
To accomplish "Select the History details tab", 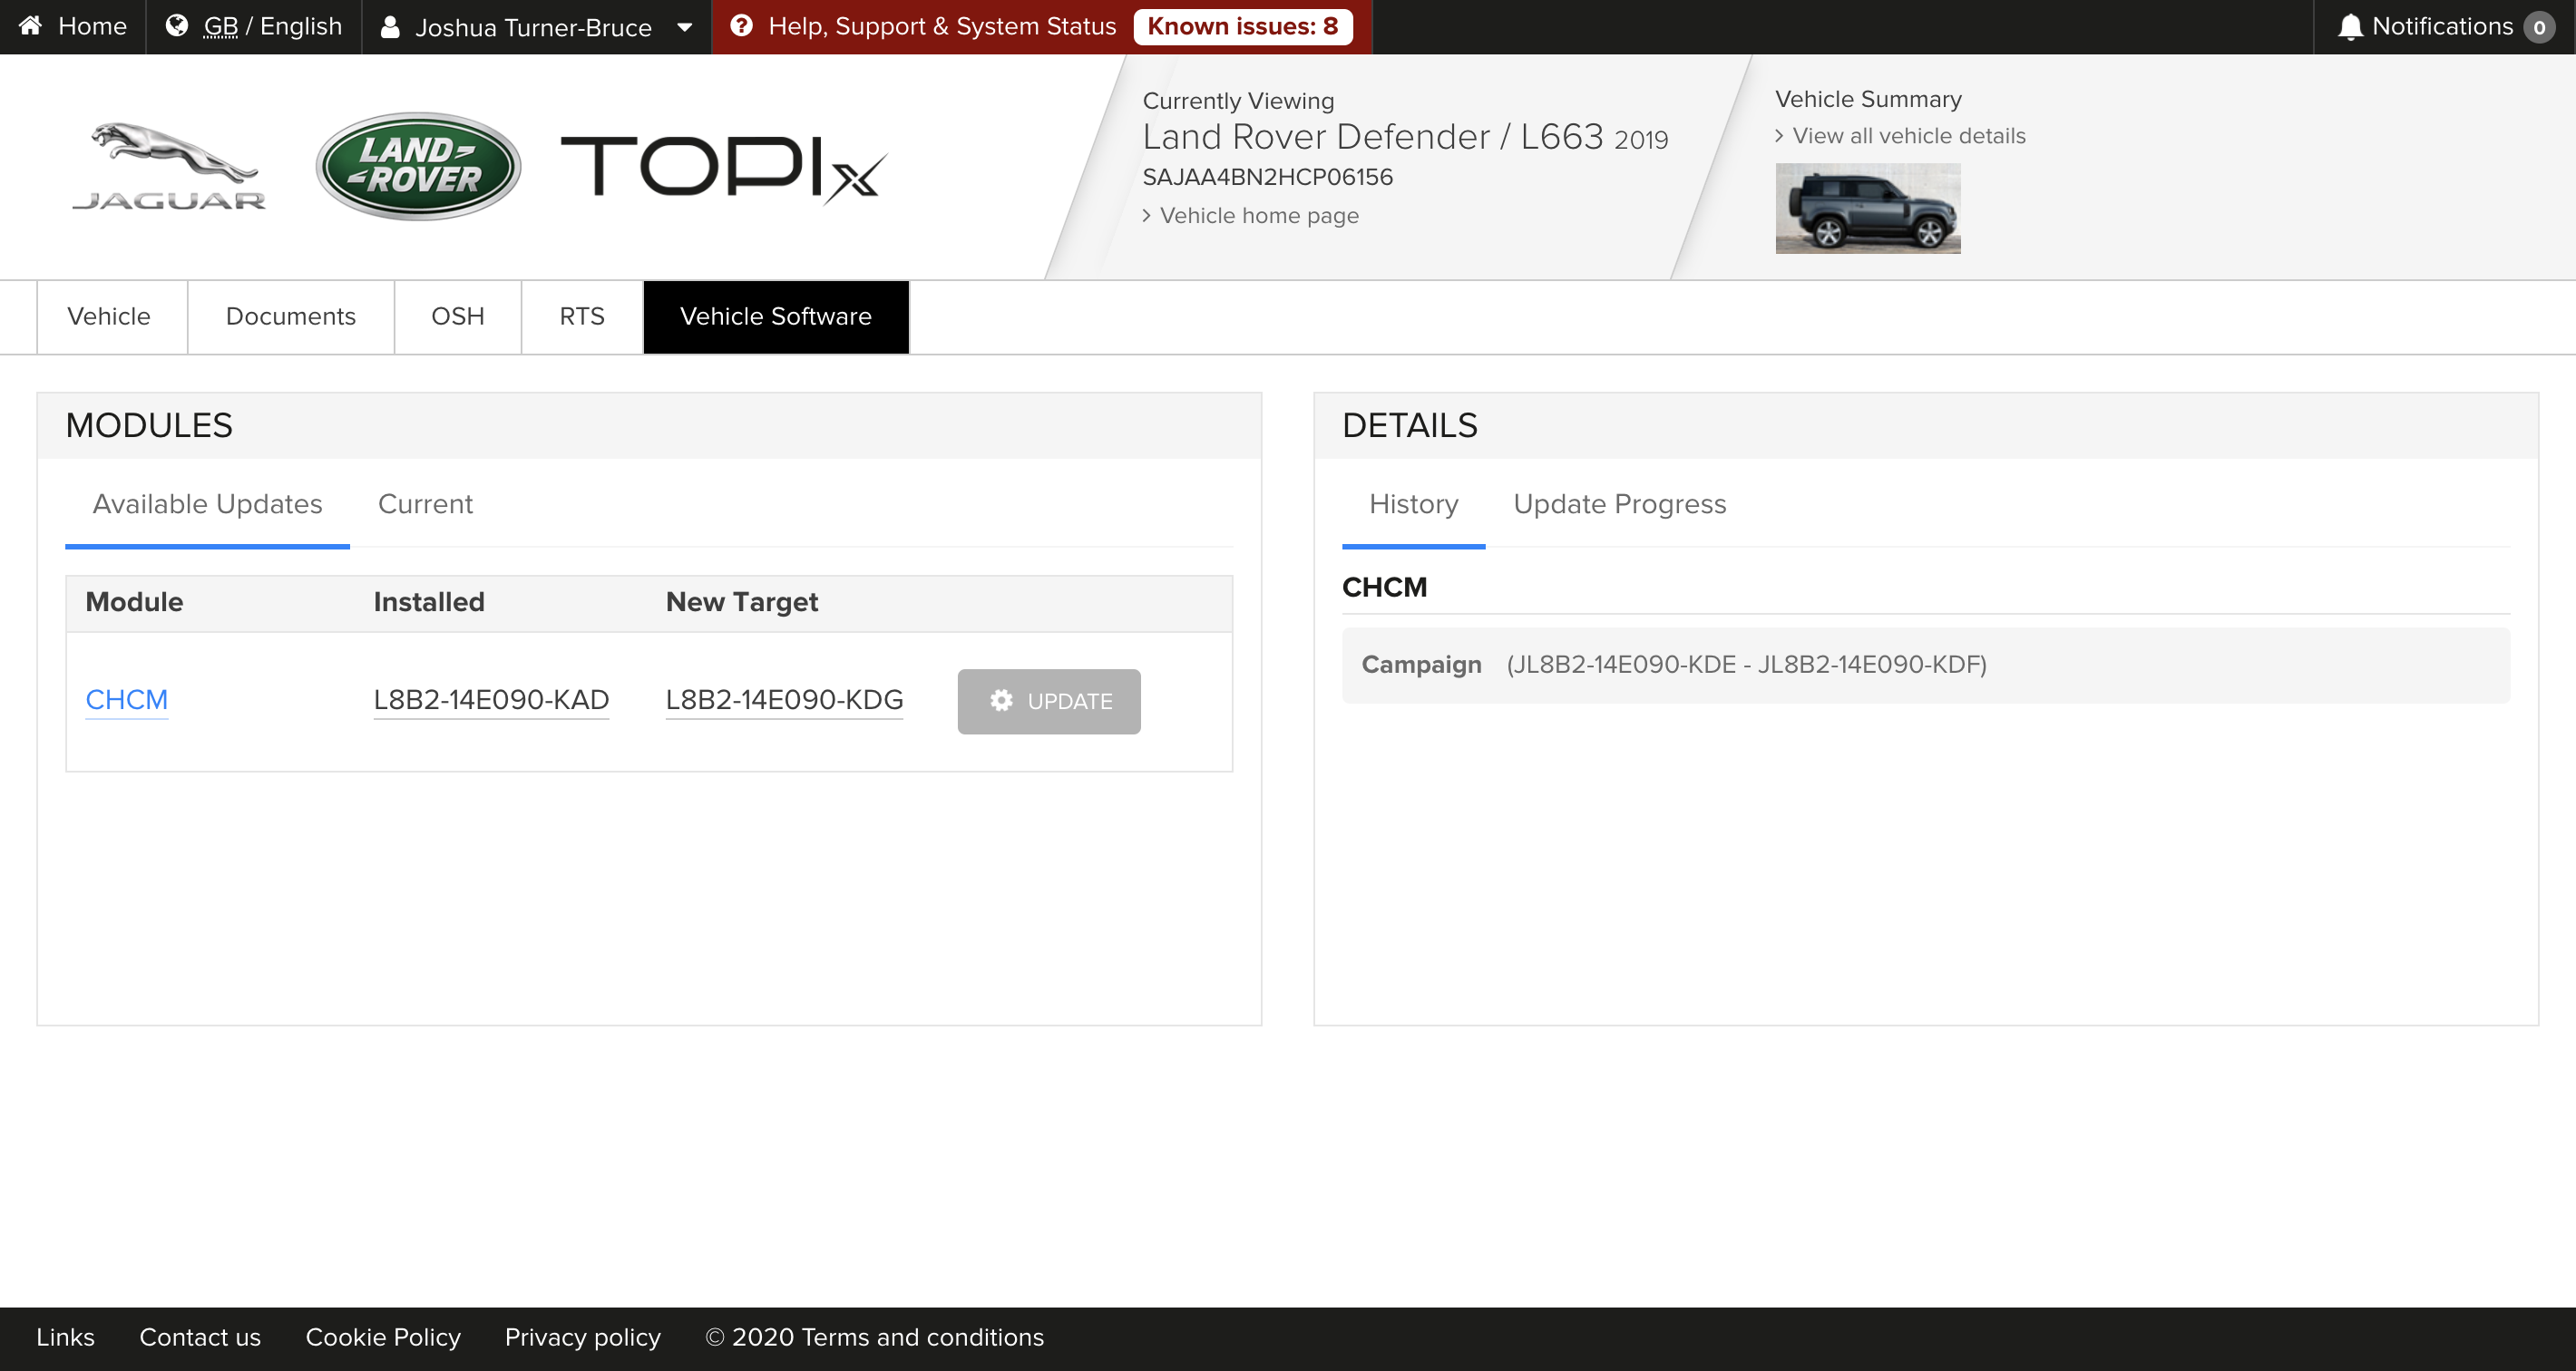I will 1413,505.
